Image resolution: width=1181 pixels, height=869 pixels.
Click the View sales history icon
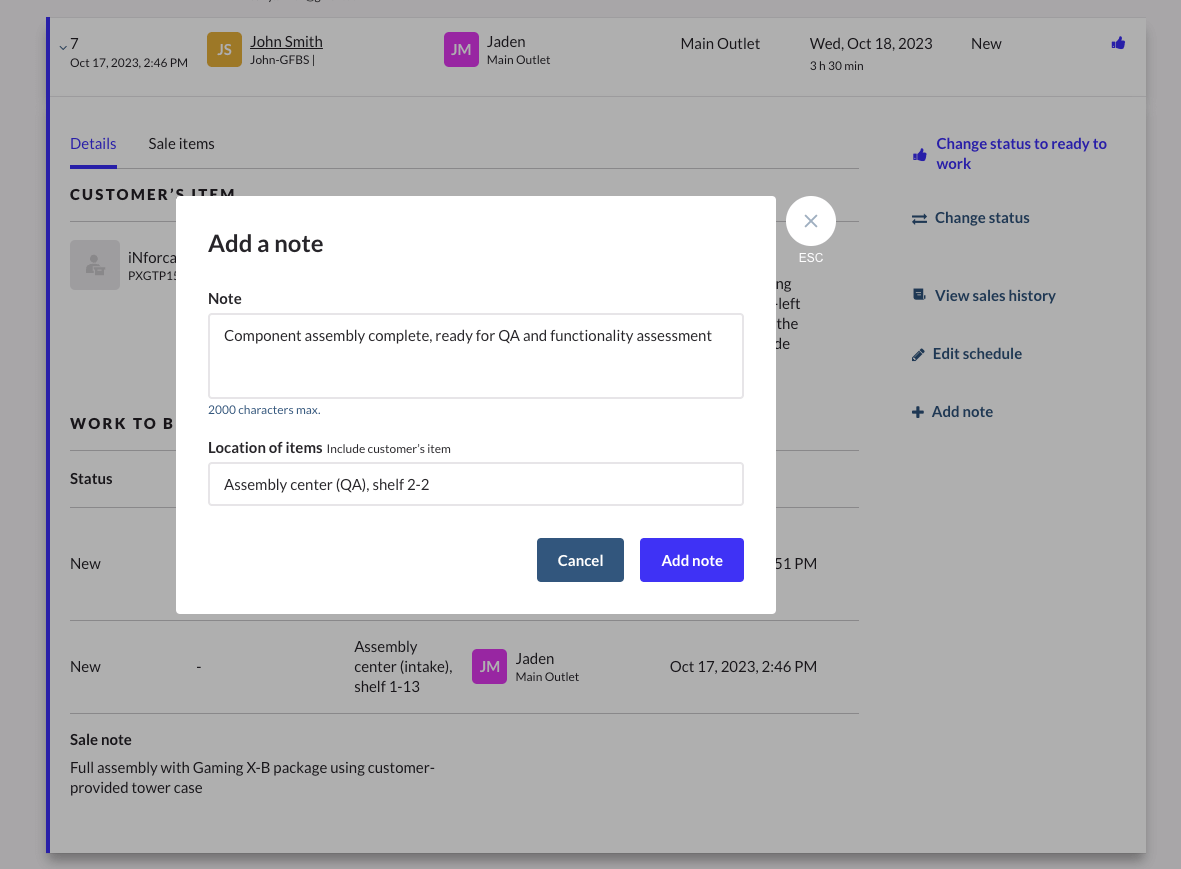coord(919,296)
